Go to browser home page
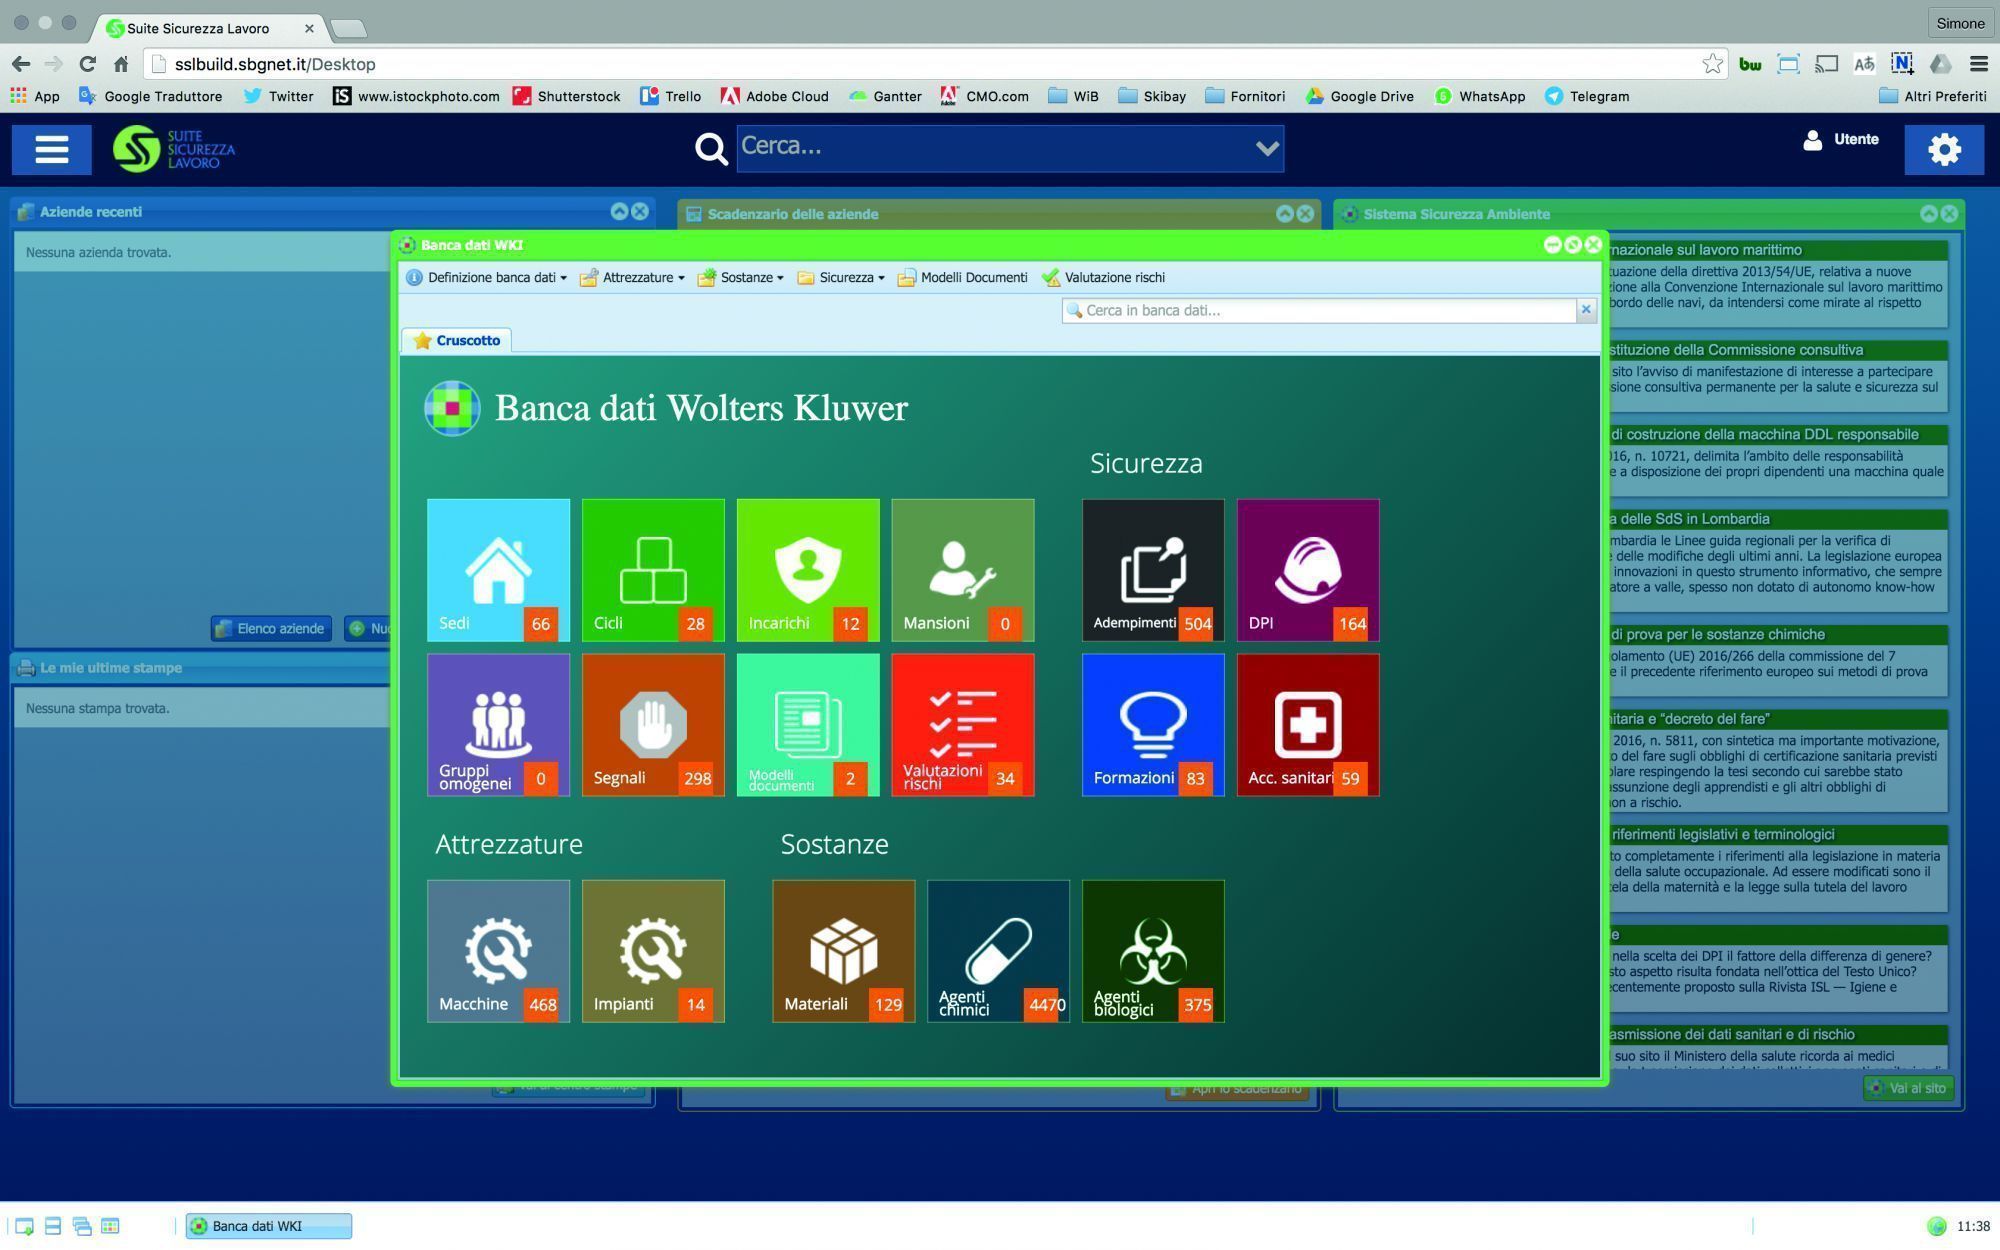Screen dimensions: 2000x1250 click(x=121, y=64)
